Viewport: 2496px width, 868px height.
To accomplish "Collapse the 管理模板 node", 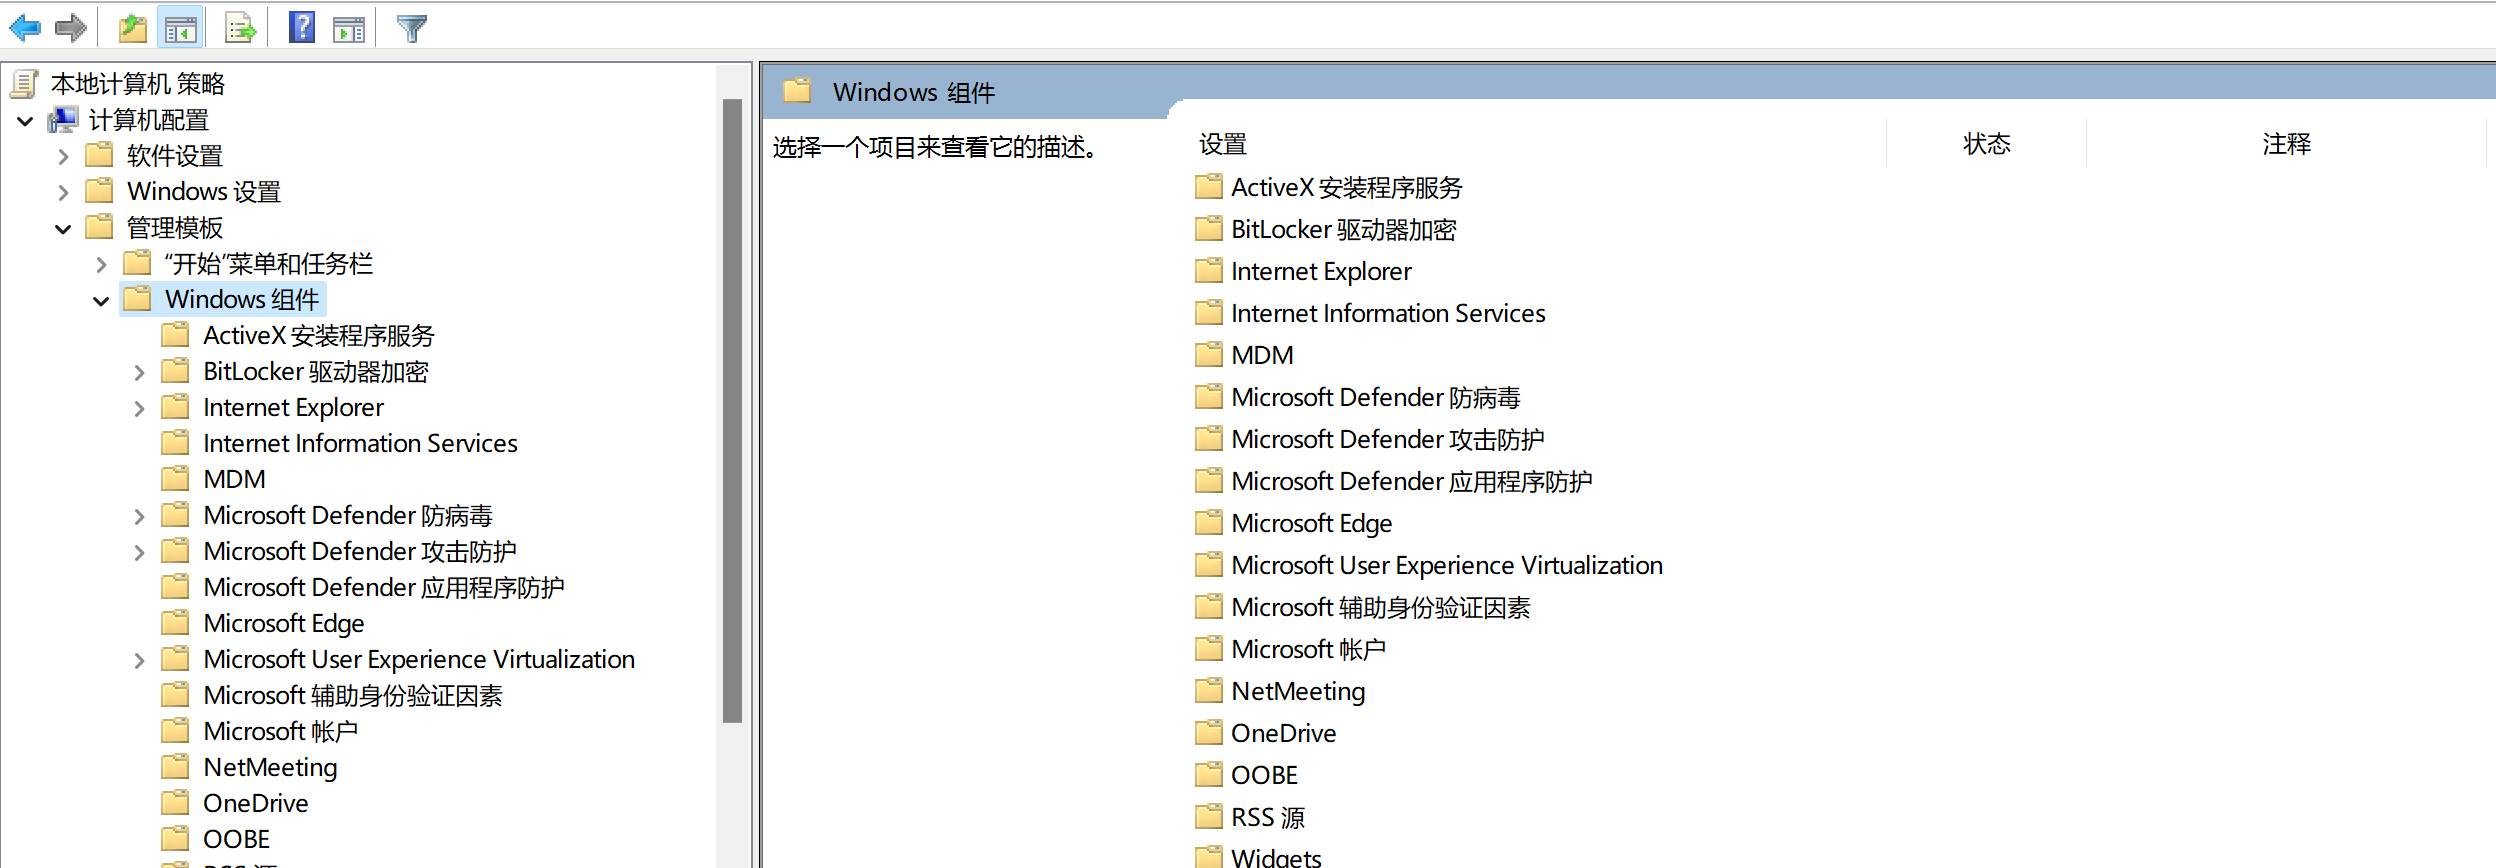I will 63,229.
